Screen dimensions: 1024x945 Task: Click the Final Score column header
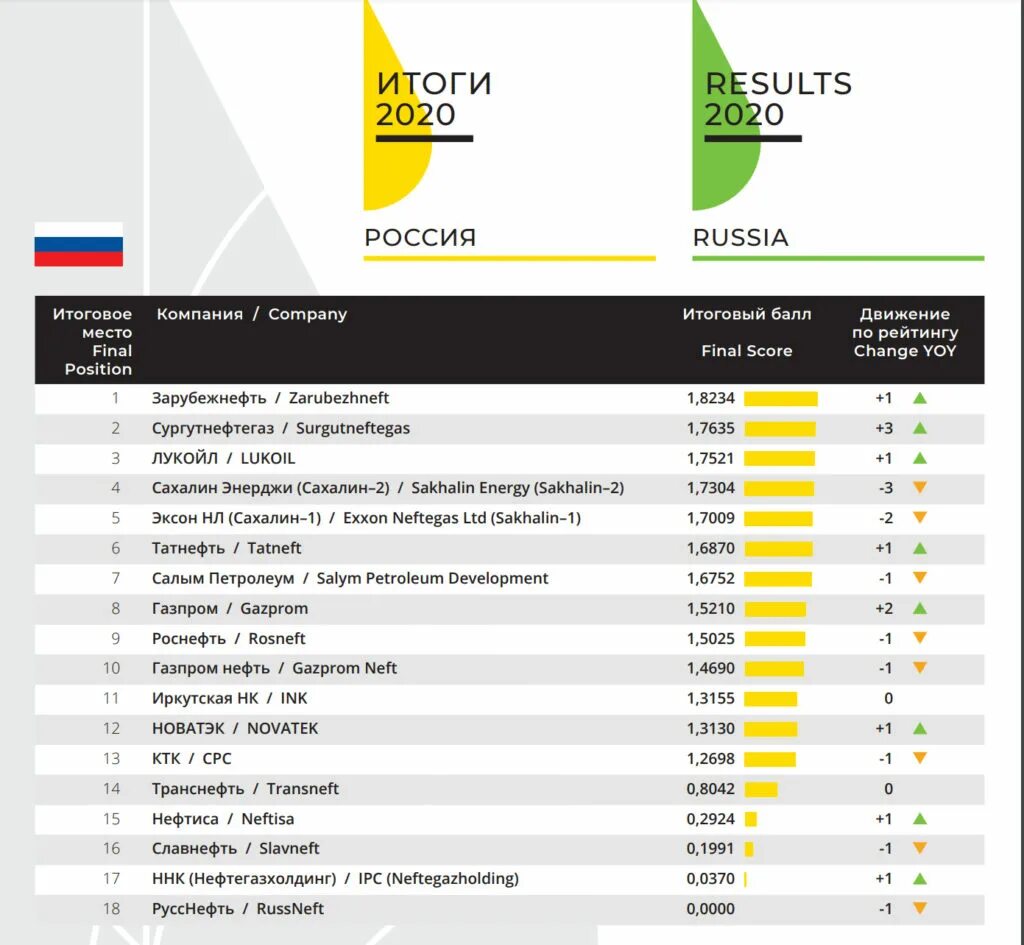coord(746,351)
